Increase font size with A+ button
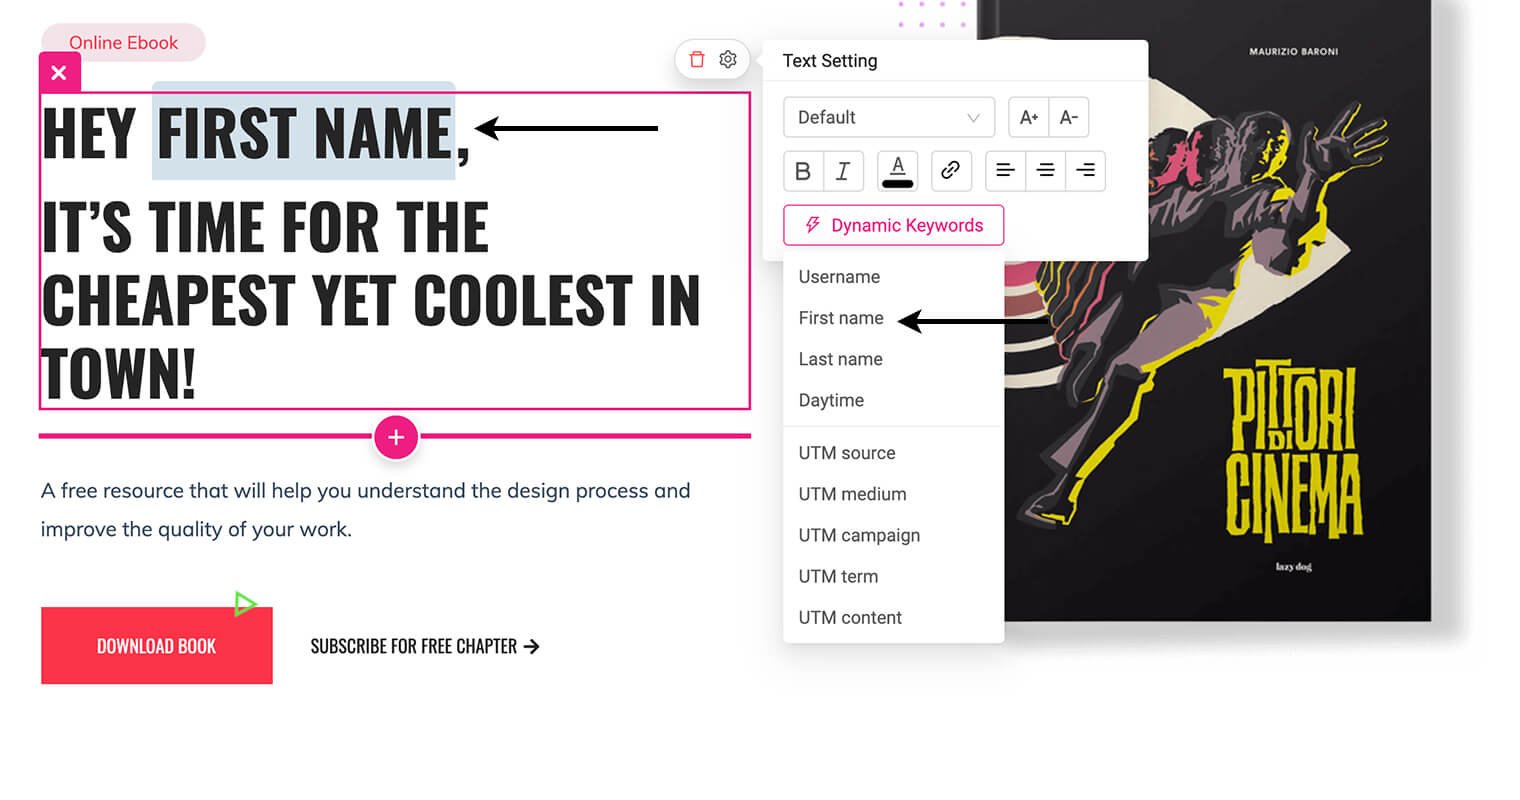This screenshot has width=1520, height=800. pos(1029,117)
